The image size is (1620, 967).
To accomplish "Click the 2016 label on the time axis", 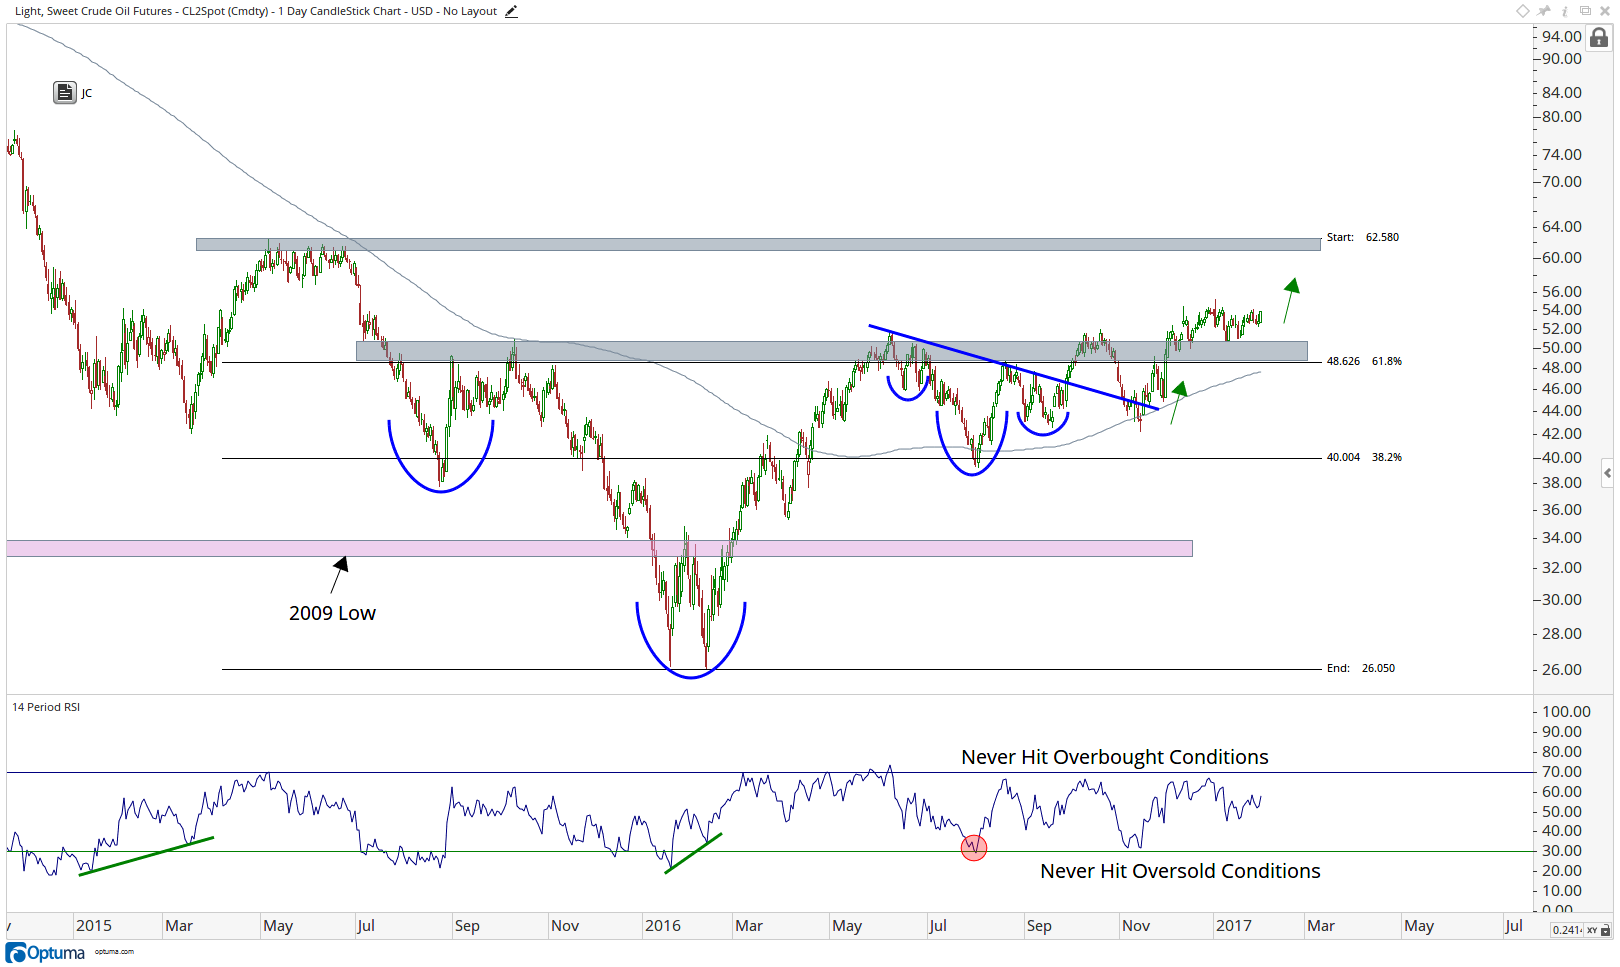I will [662, 926].
